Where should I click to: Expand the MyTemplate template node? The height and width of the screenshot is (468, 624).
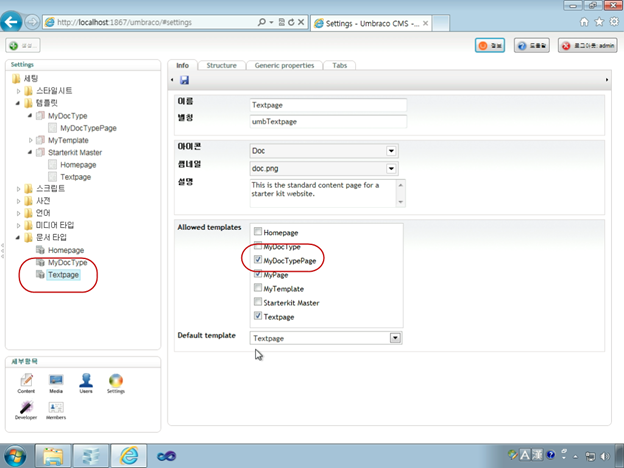tap(30, 140)
